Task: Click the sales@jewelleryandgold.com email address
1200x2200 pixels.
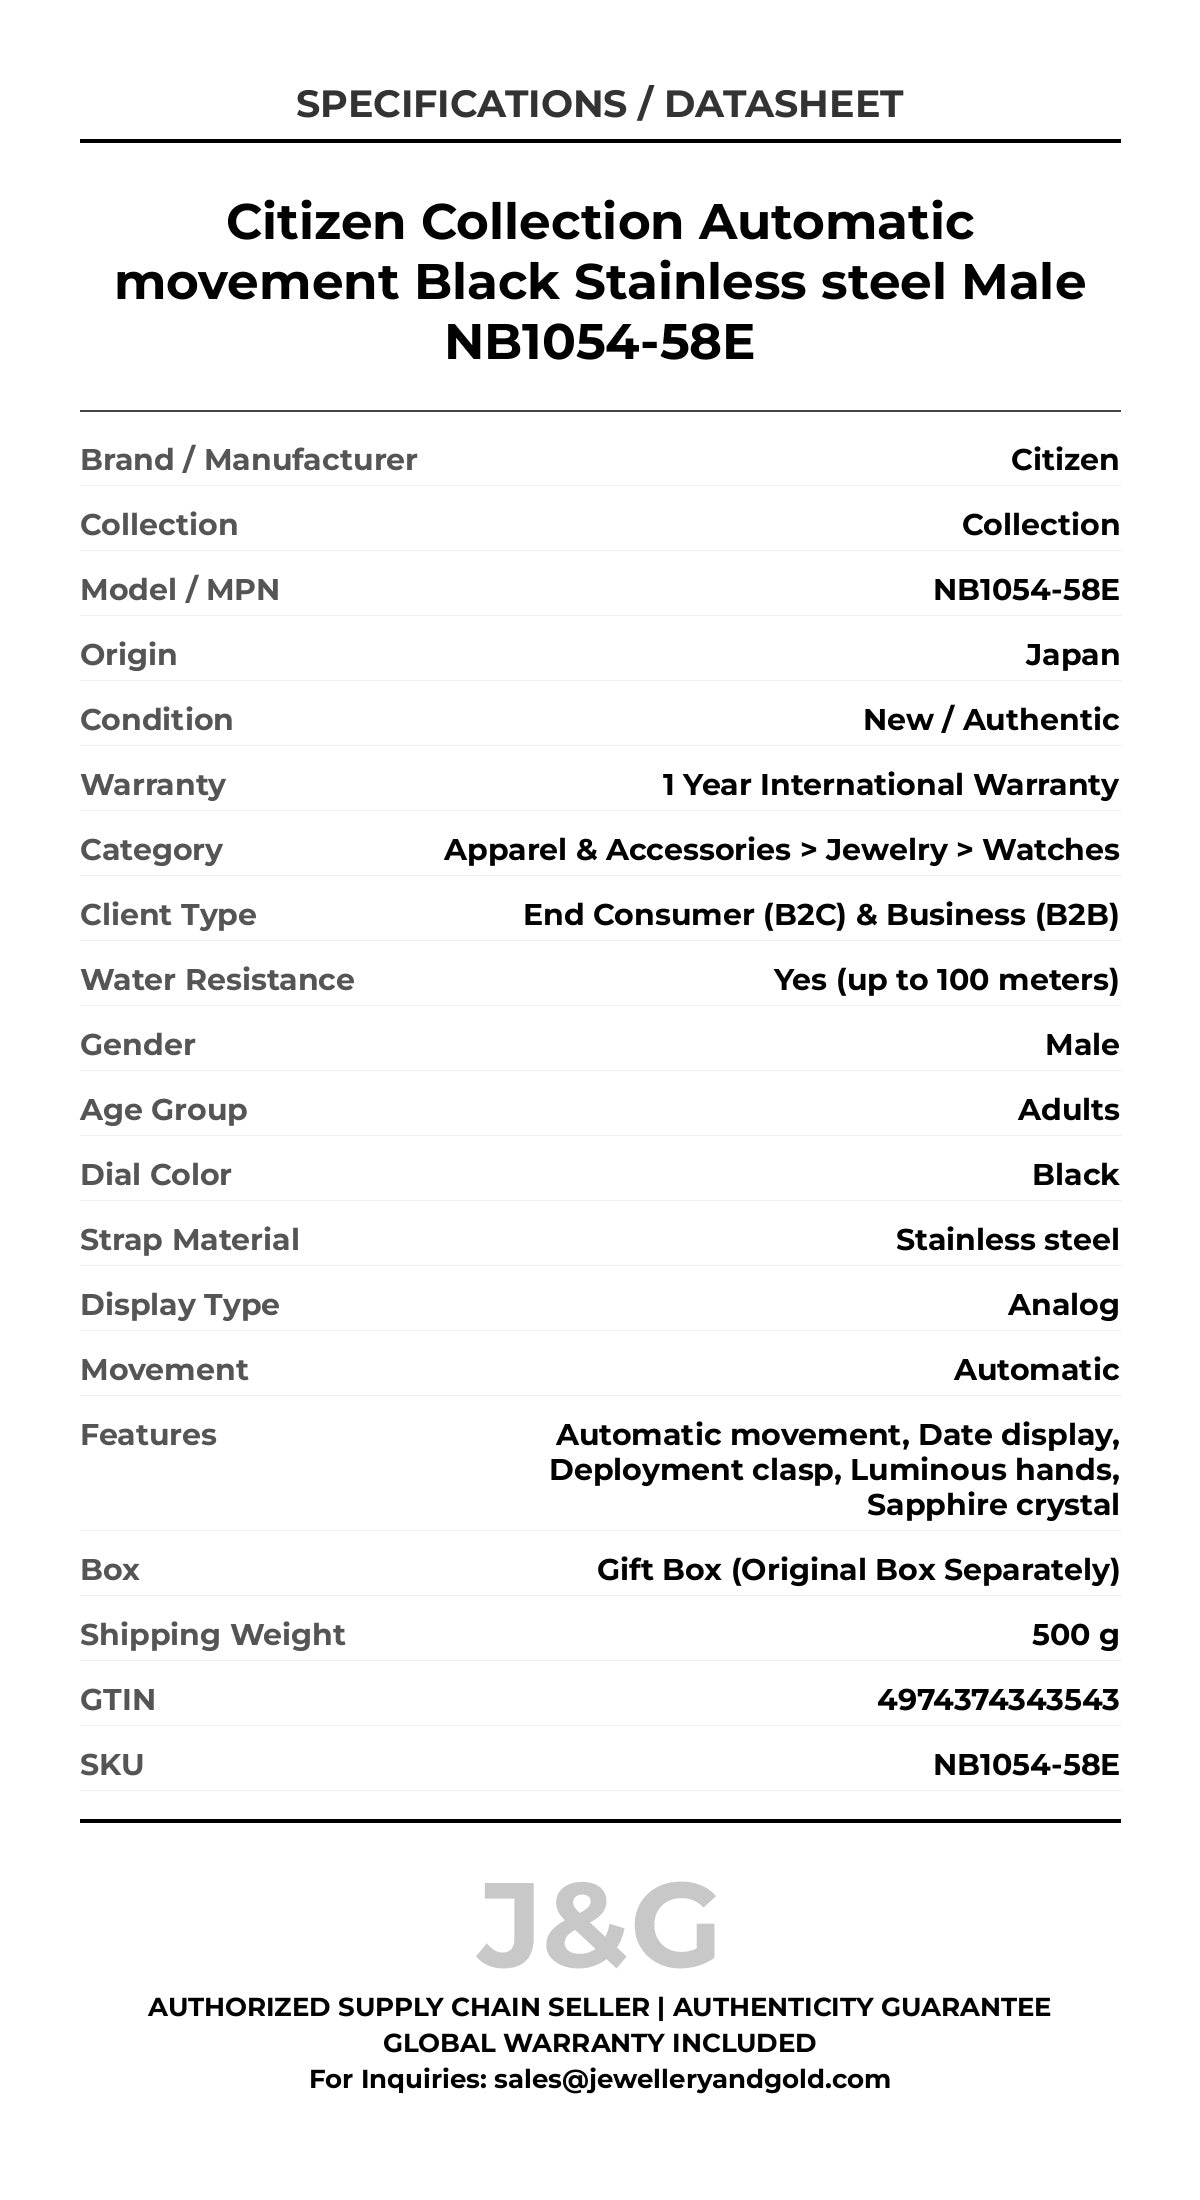Action: coord(691,2079)
